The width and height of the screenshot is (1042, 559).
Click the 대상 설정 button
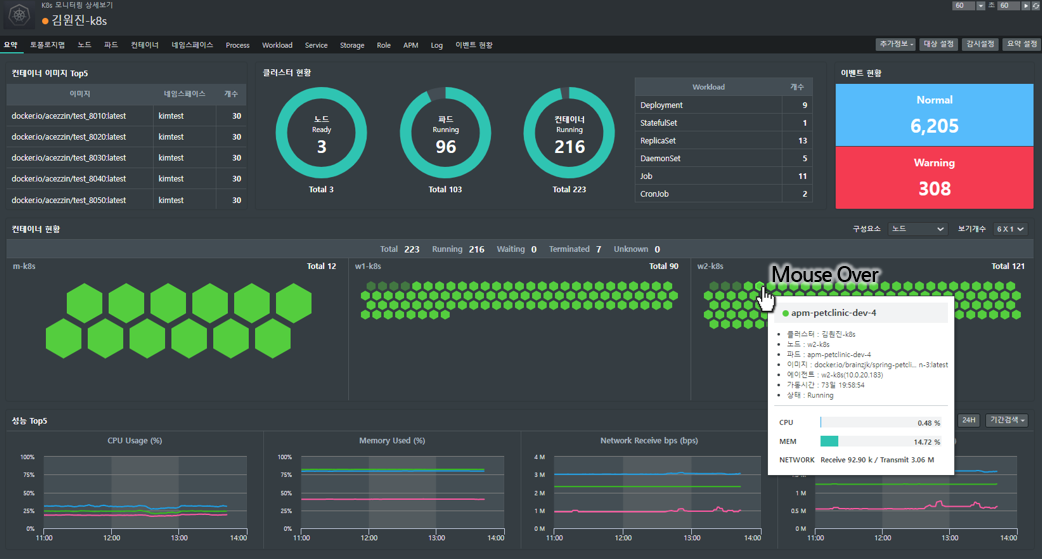coord(938,44)
